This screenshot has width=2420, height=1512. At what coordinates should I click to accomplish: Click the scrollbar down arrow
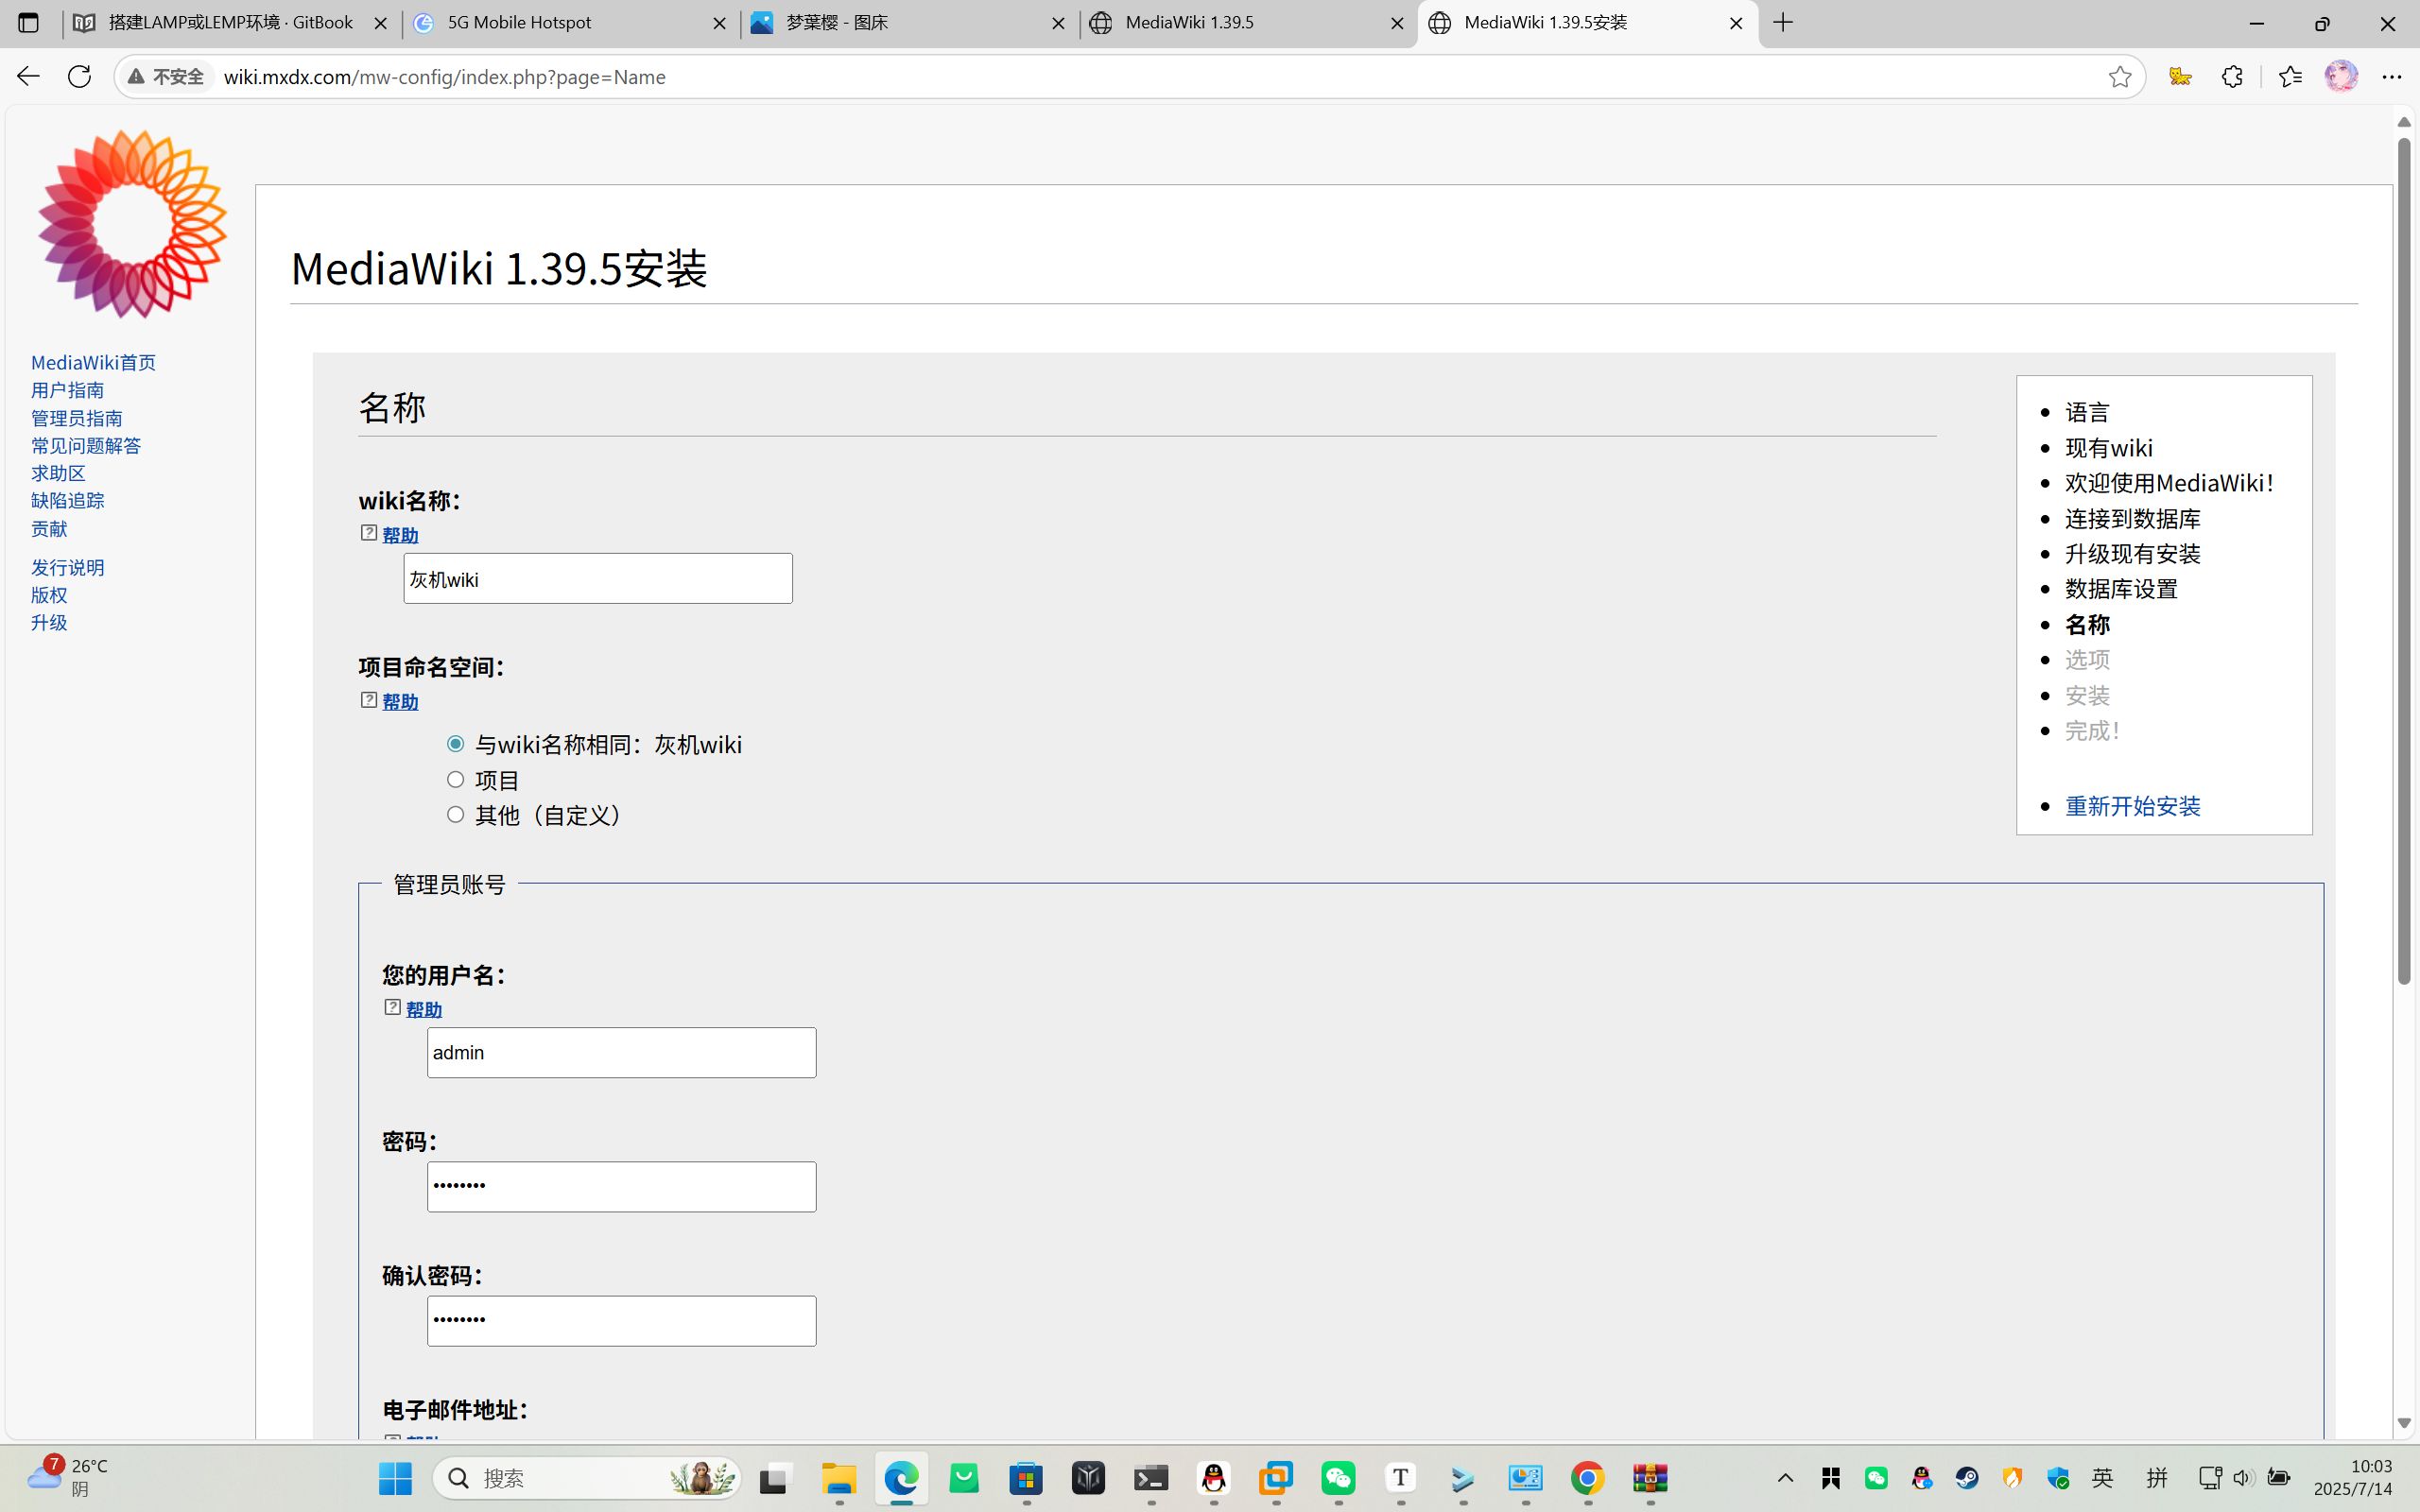(2404, 1423)
